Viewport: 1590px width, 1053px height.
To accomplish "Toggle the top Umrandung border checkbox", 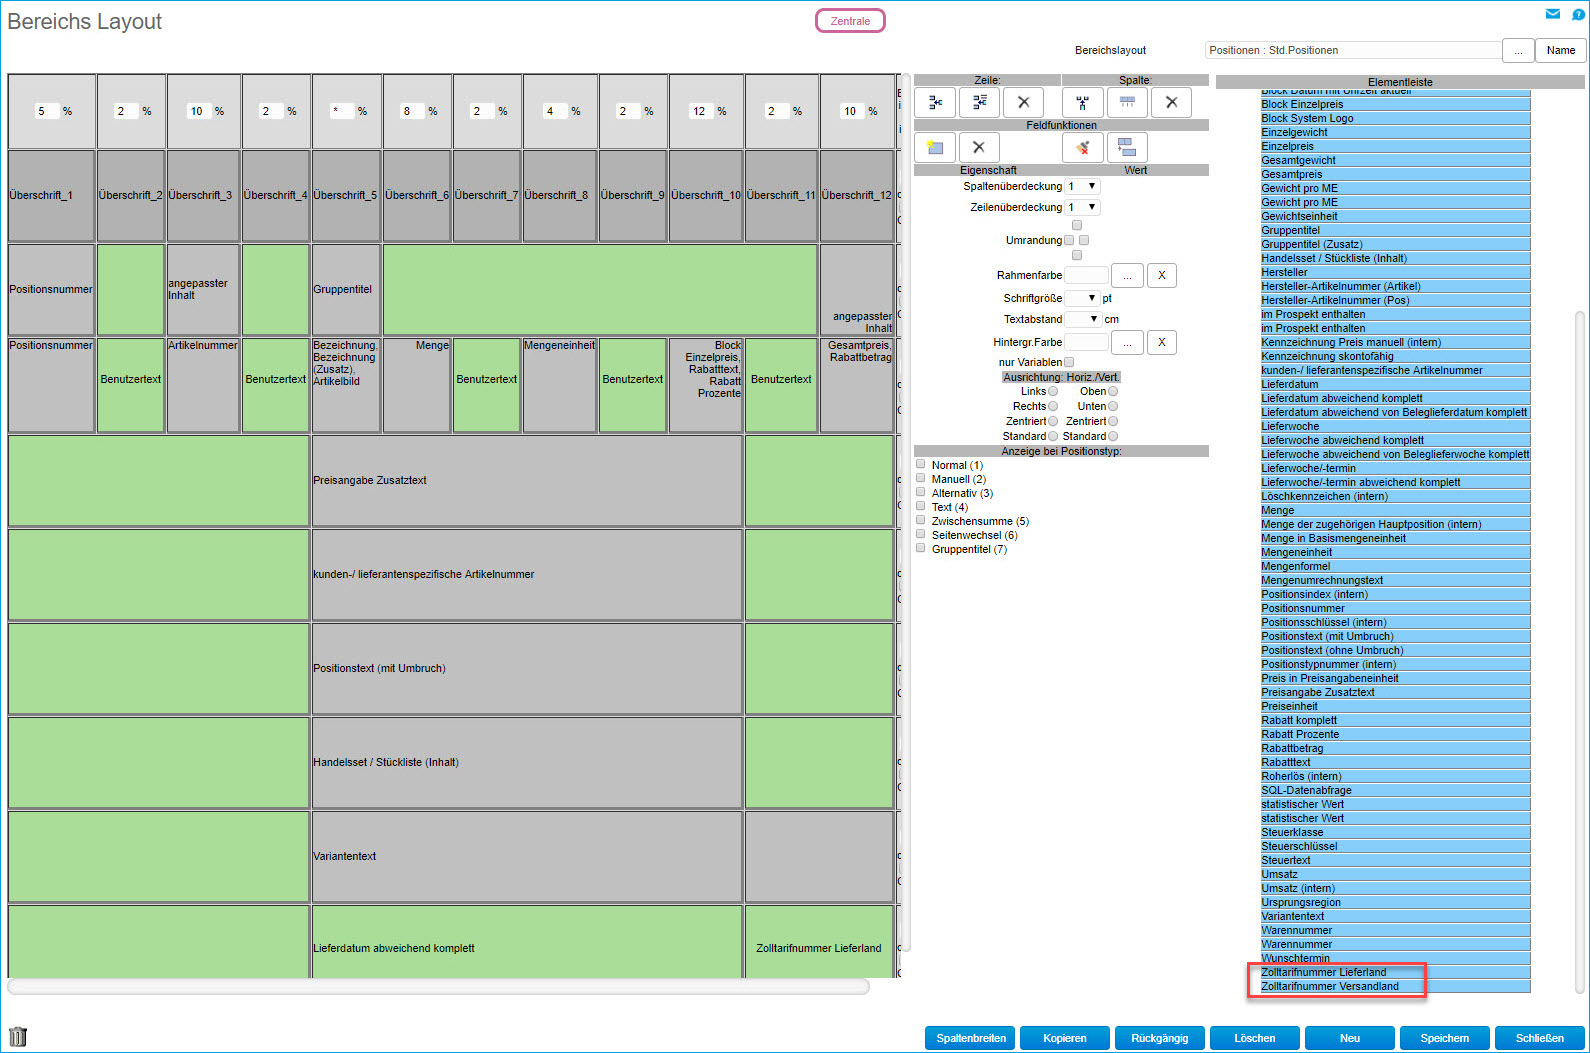I will tap(1077, 225).
